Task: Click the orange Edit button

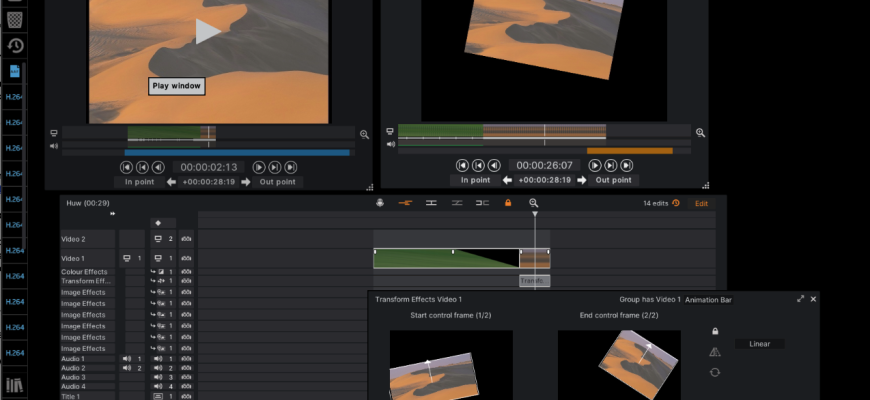Action: (701, 204)
